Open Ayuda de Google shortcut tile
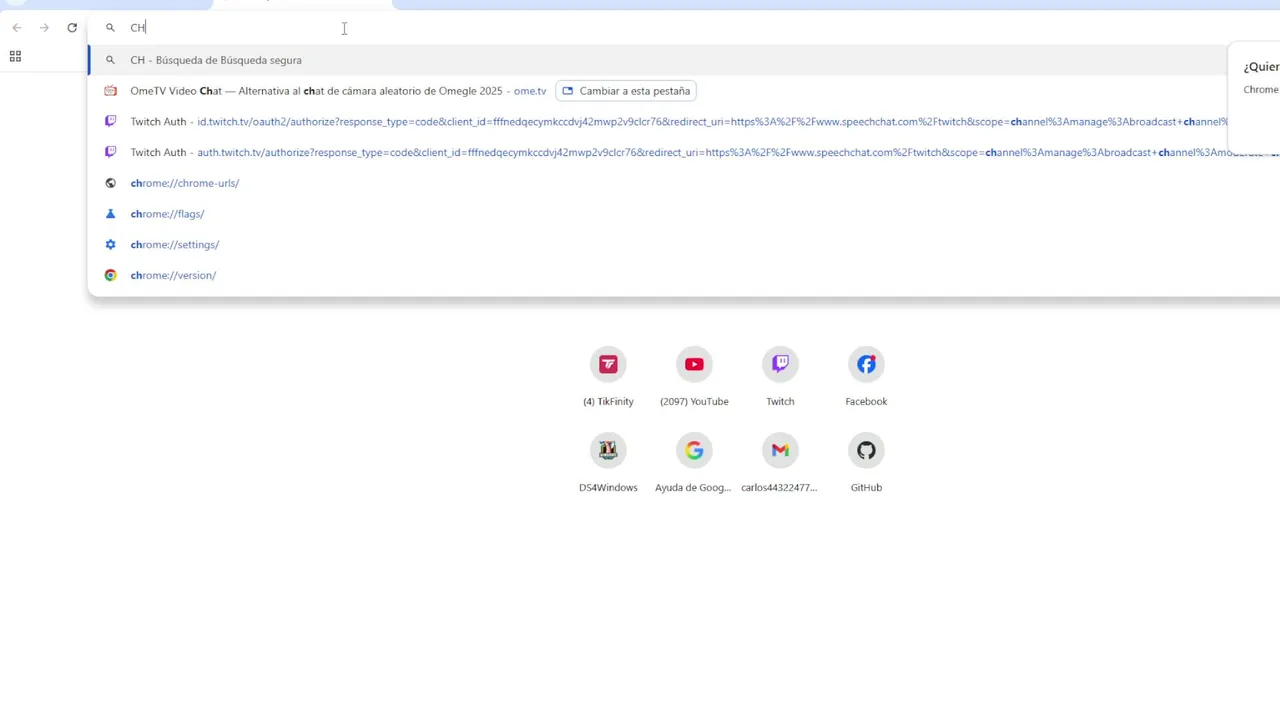The height and width of the screenshot is (720, 1280). click(694, 463)
